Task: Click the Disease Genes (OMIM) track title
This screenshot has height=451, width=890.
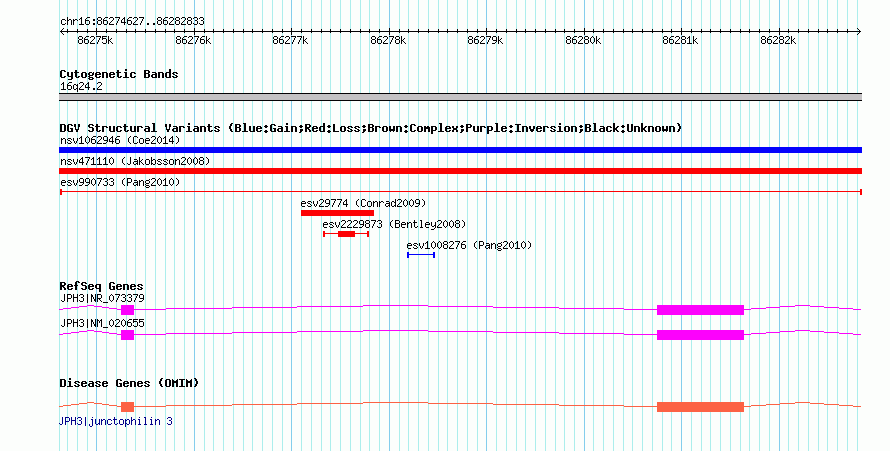Action: pyautogui.click(x=129, y=383)
